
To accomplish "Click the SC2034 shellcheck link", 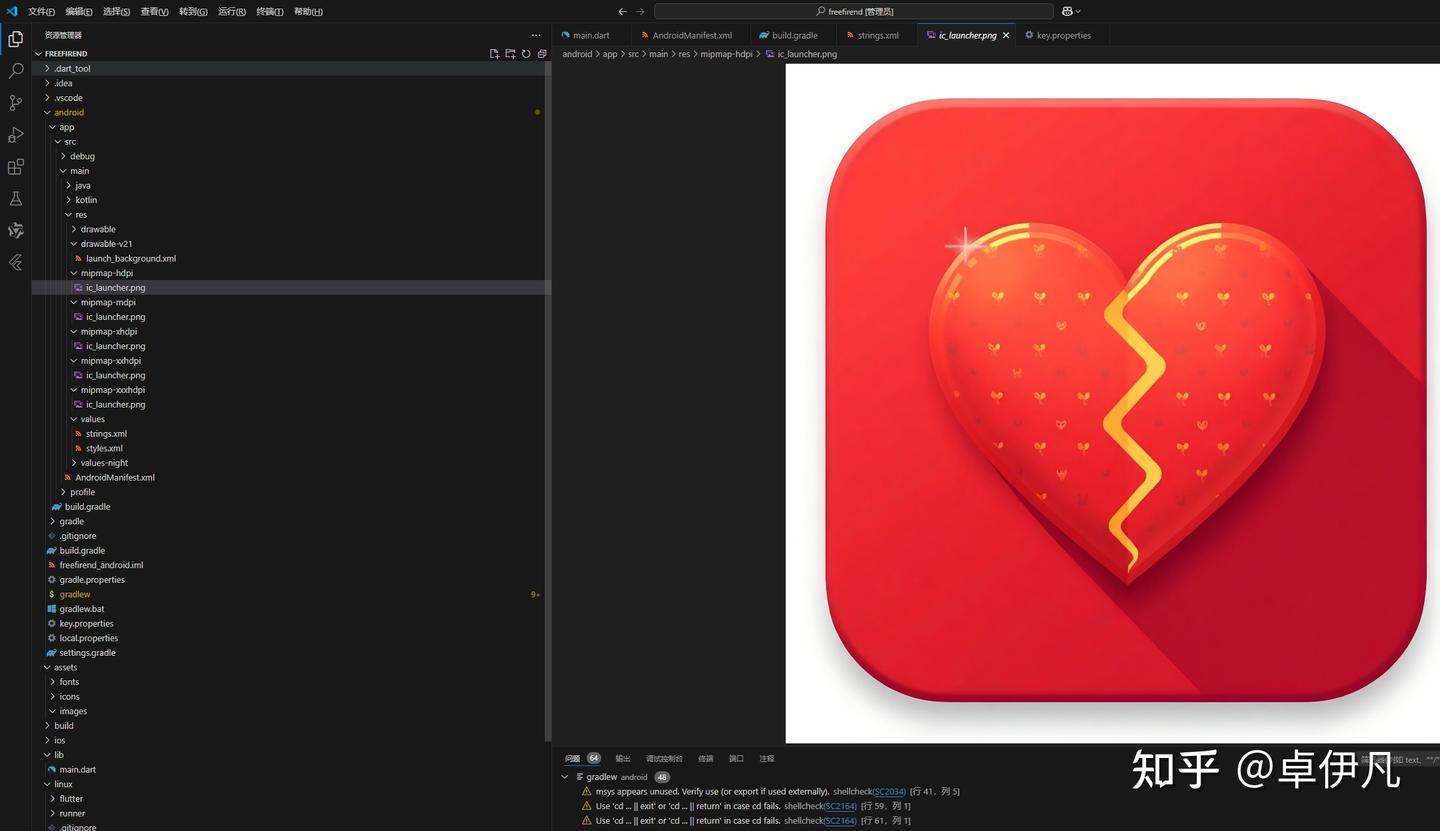I will tap(889, 792).
